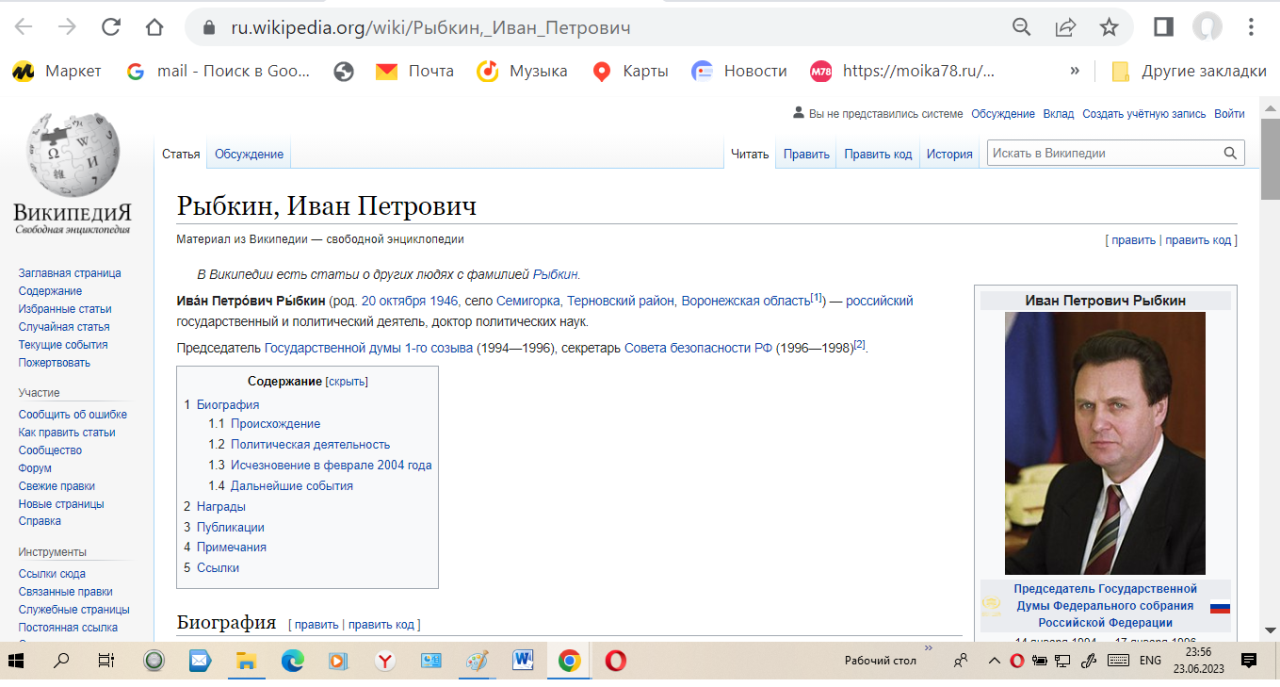
Task: Reload the Wikipedia page
Action: [x=111, y=27]
